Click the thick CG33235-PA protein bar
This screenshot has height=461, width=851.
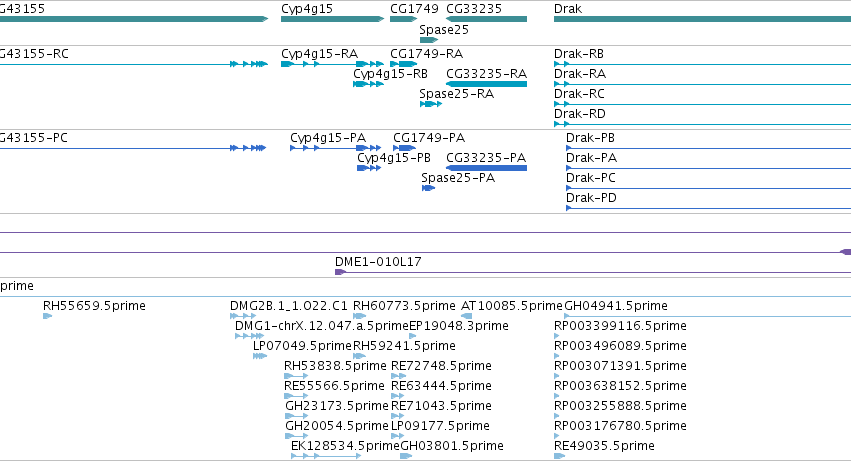[x=486, y=168]
